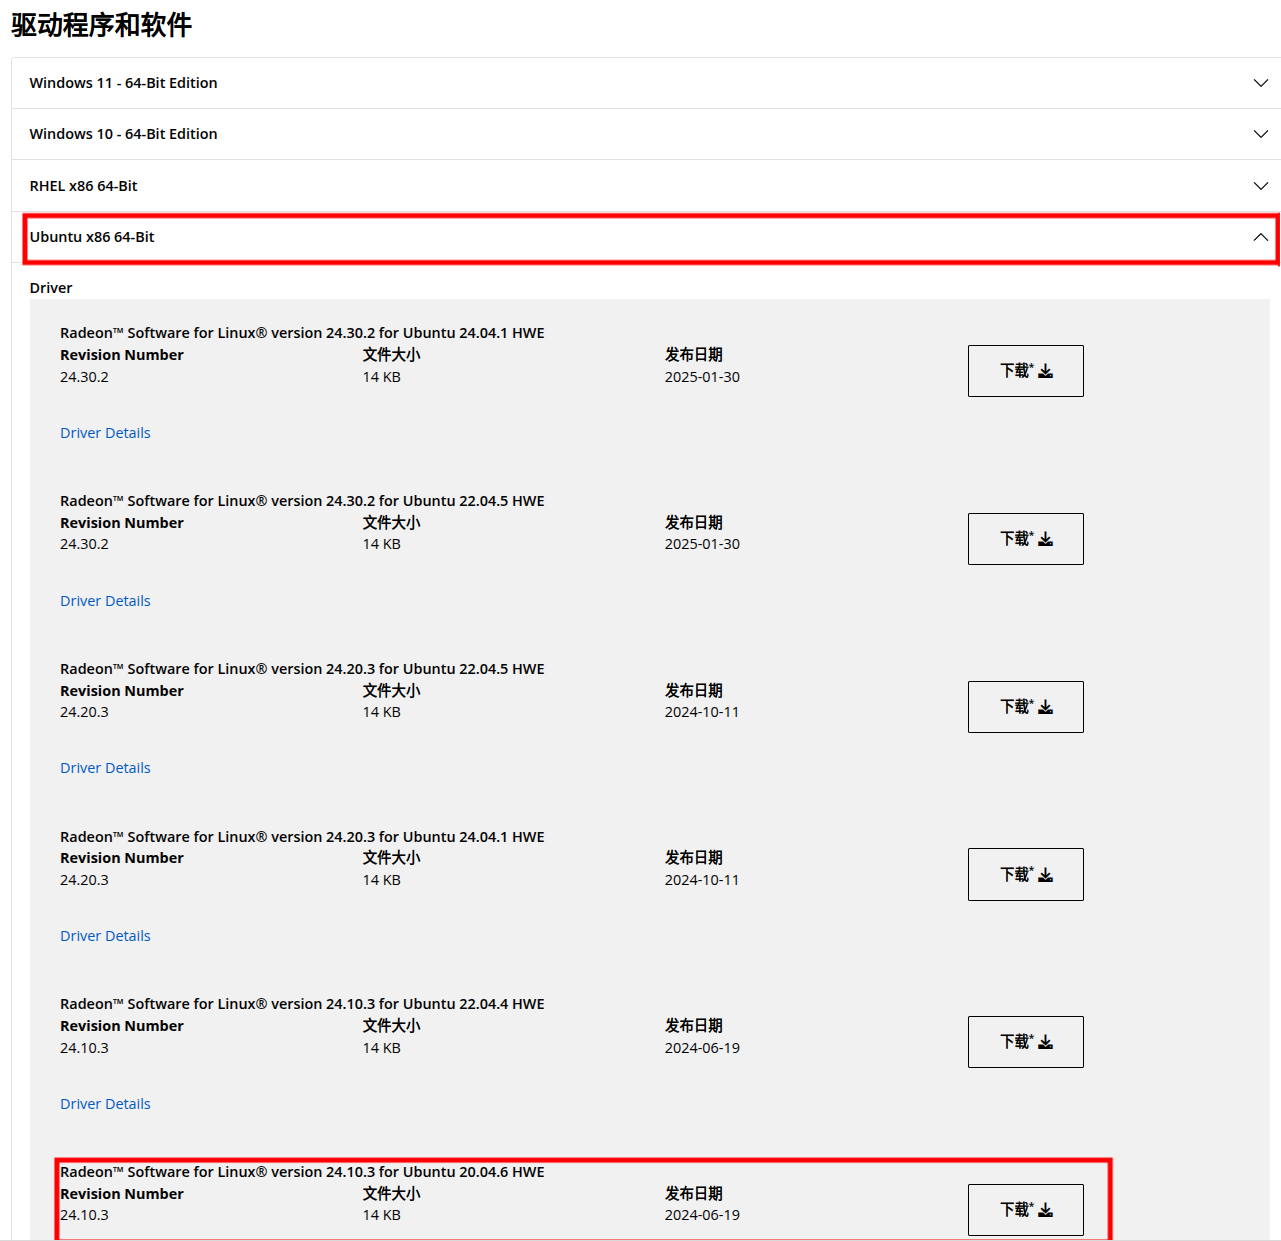
Task: Open Driver Details for 24.30.2 Ubuntu 22.04.5
Action: (x=105, y=601)
